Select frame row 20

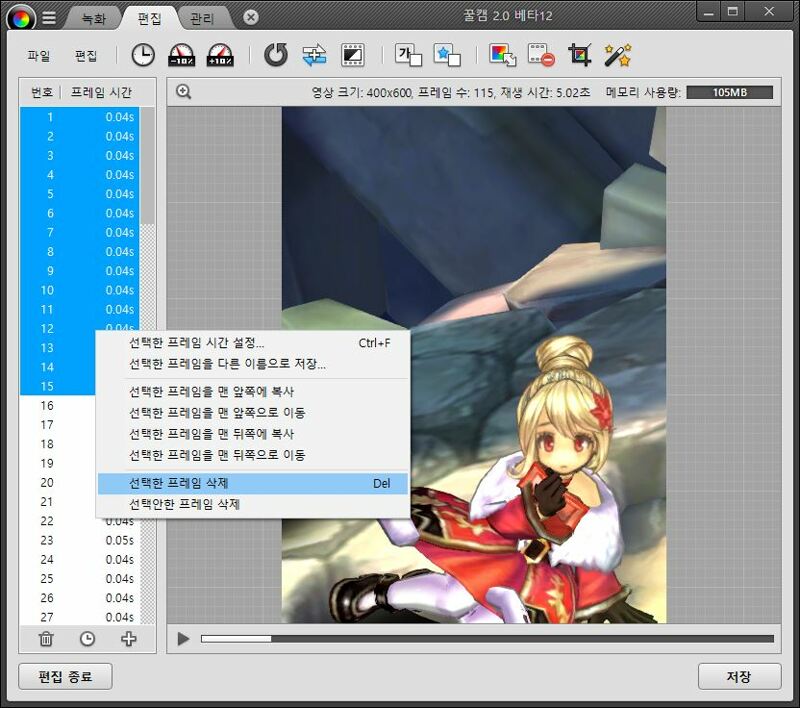pyautogui.click(x=58, y=483)
